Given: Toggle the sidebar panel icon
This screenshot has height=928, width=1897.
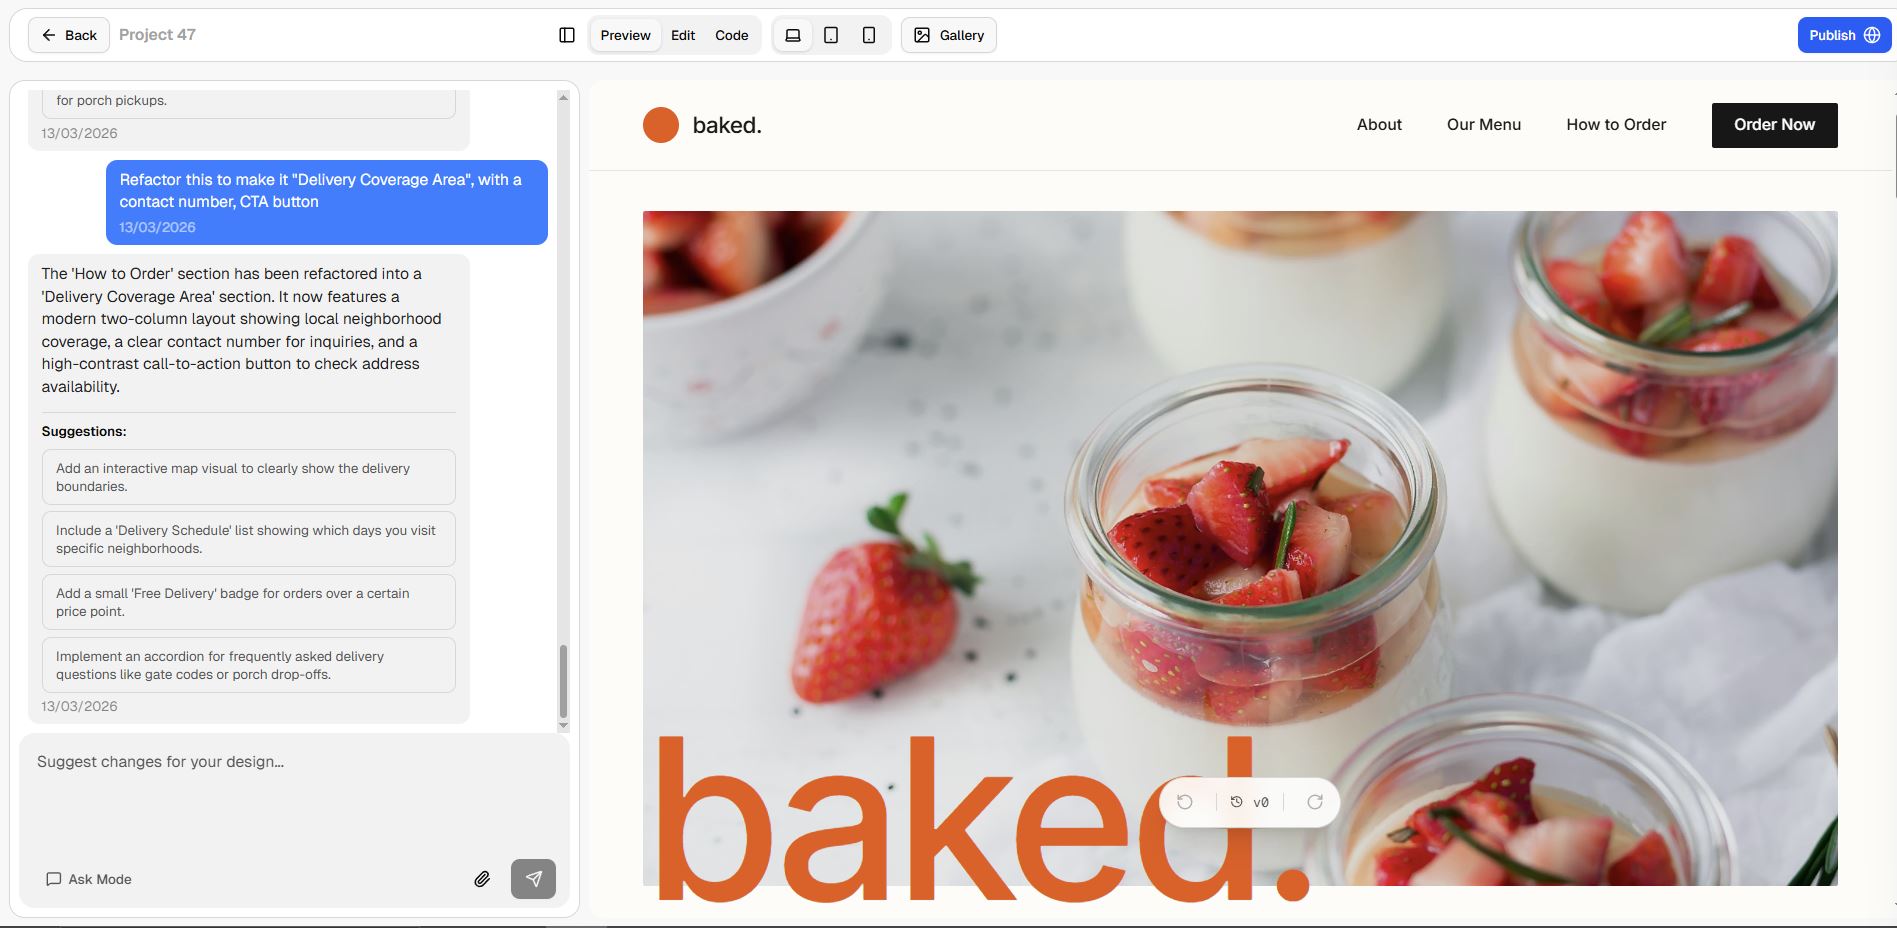Looking at the screenshot, I should point(568,34).
